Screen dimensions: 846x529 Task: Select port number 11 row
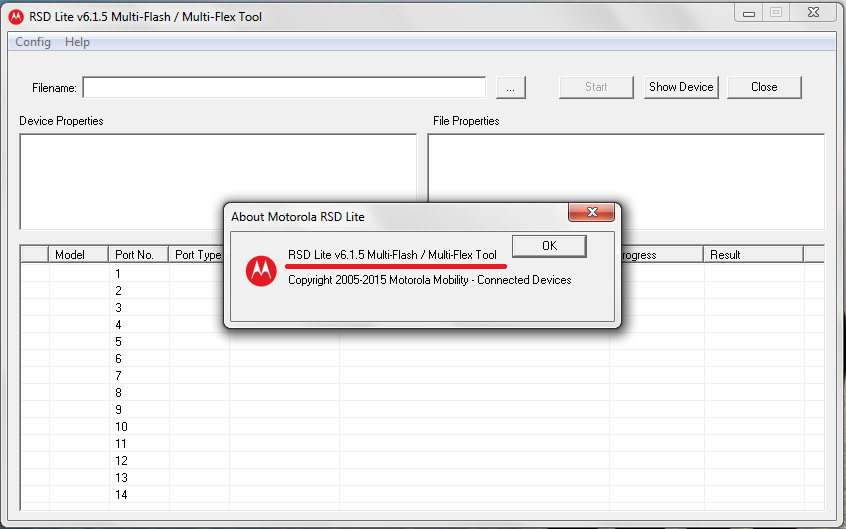pyautogui.click(x=422, y=444)
